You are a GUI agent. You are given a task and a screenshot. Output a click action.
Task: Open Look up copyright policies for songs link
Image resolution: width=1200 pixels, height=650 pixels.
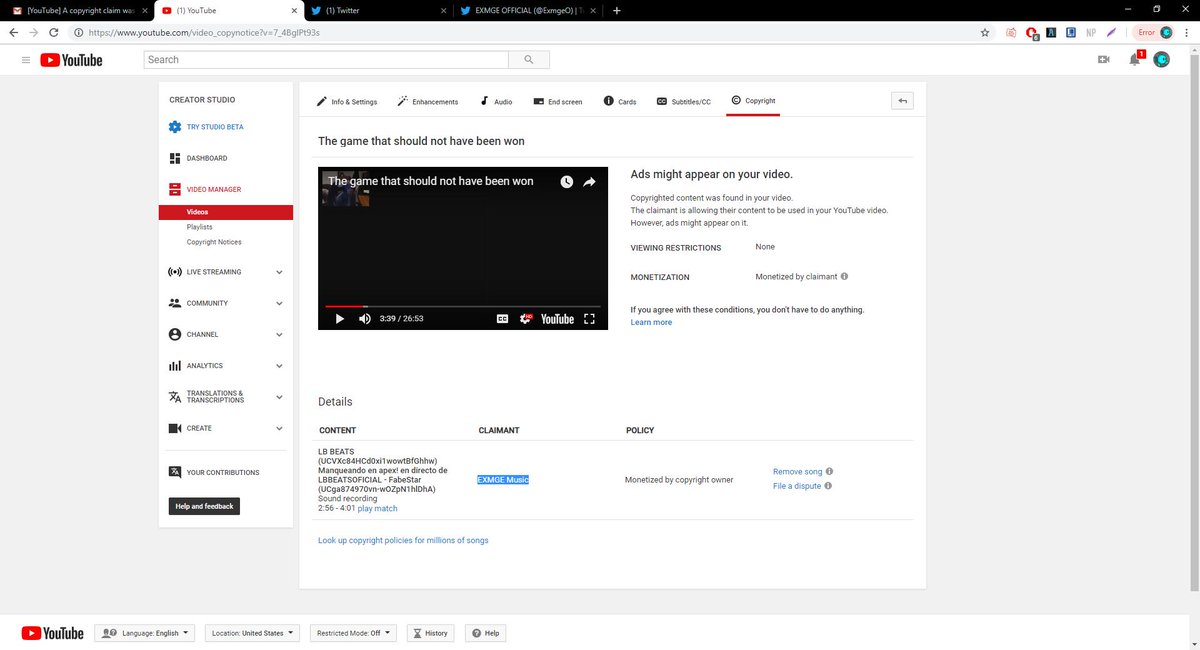tap(403, 540)
